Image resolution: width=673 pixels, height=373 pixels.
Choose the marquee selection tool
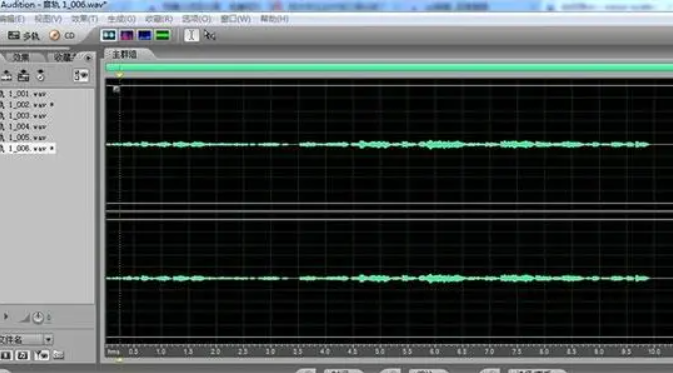point(209,35)
